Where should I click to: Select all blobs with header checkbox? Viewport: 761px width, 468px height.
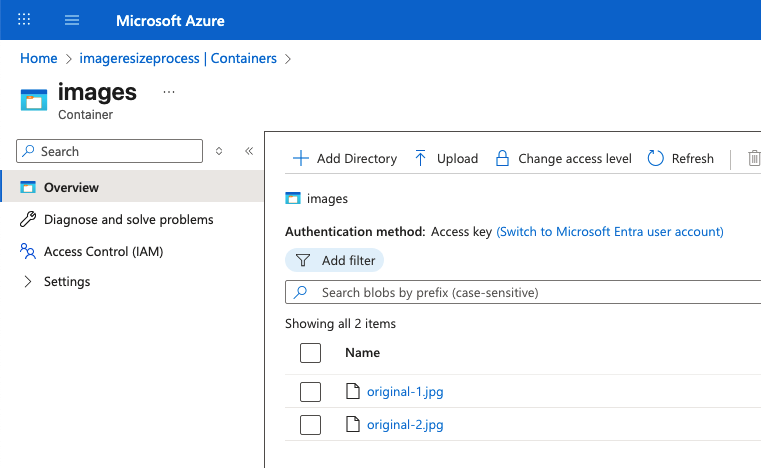pos(310,352)
